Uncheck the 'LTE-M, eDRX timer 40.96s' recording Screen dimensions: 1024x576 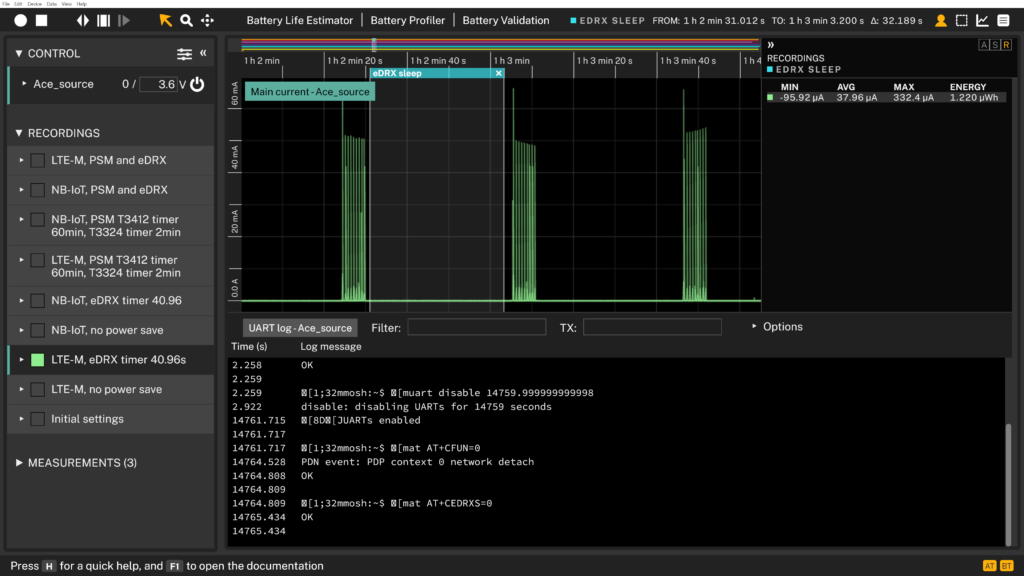(x=37, y=360)
